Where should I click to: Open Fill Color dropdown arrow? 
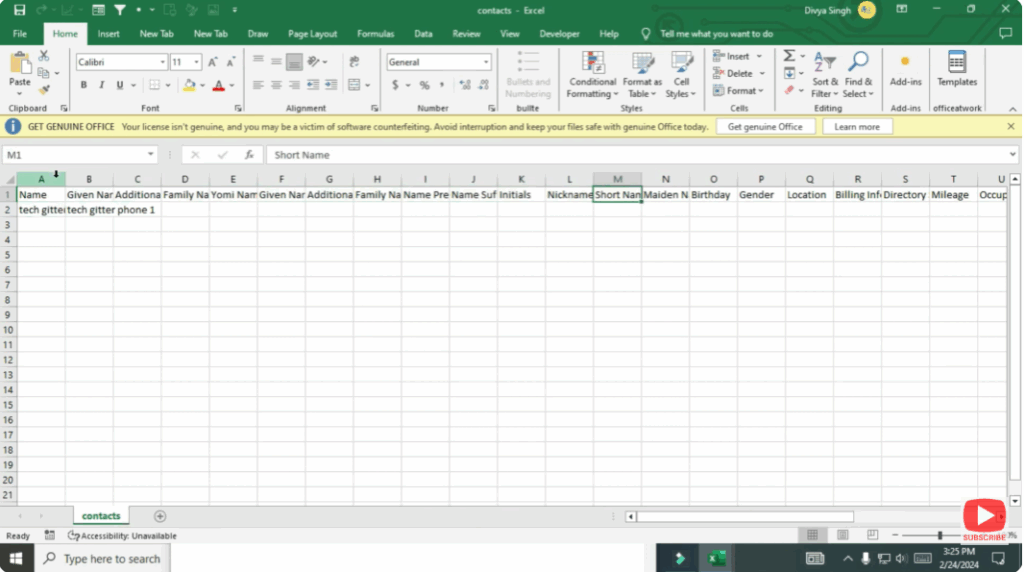tap(202, 85)
